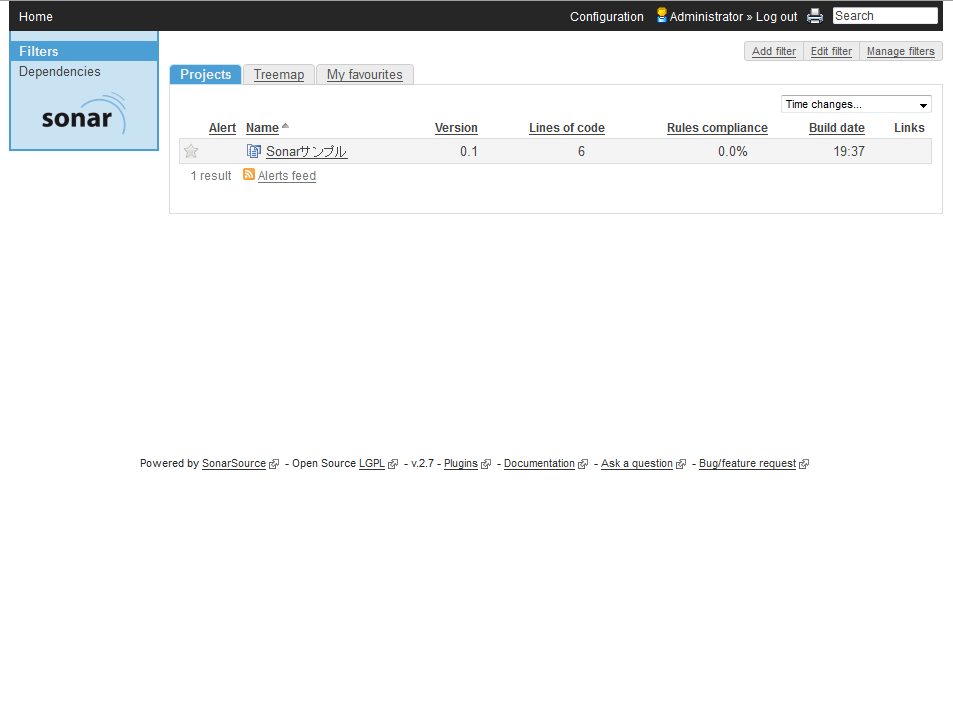Open Configuration in top bar
This screenshot has height=721, width=953.
pyautogui.click(x=607, y=16)
